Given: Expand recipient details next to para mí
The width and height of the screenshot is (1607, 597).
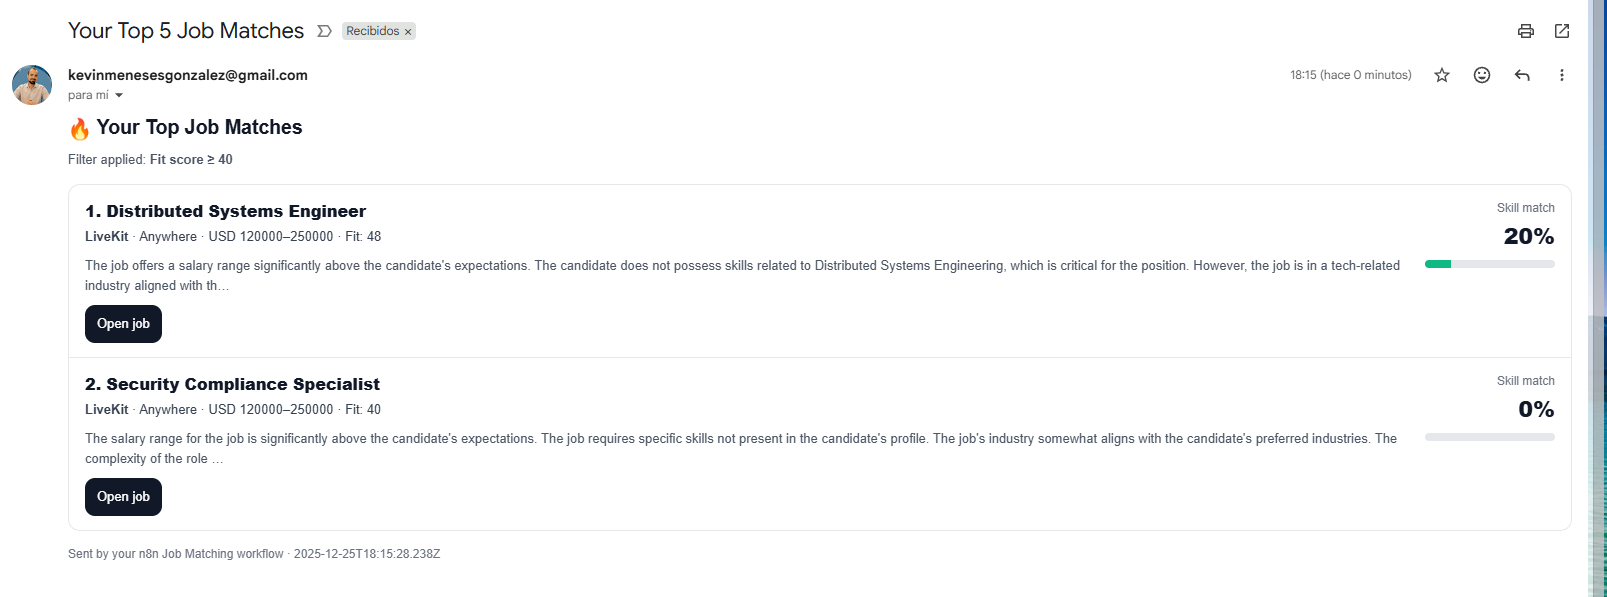Looking at the screenshot, I should tap(119, 95).
